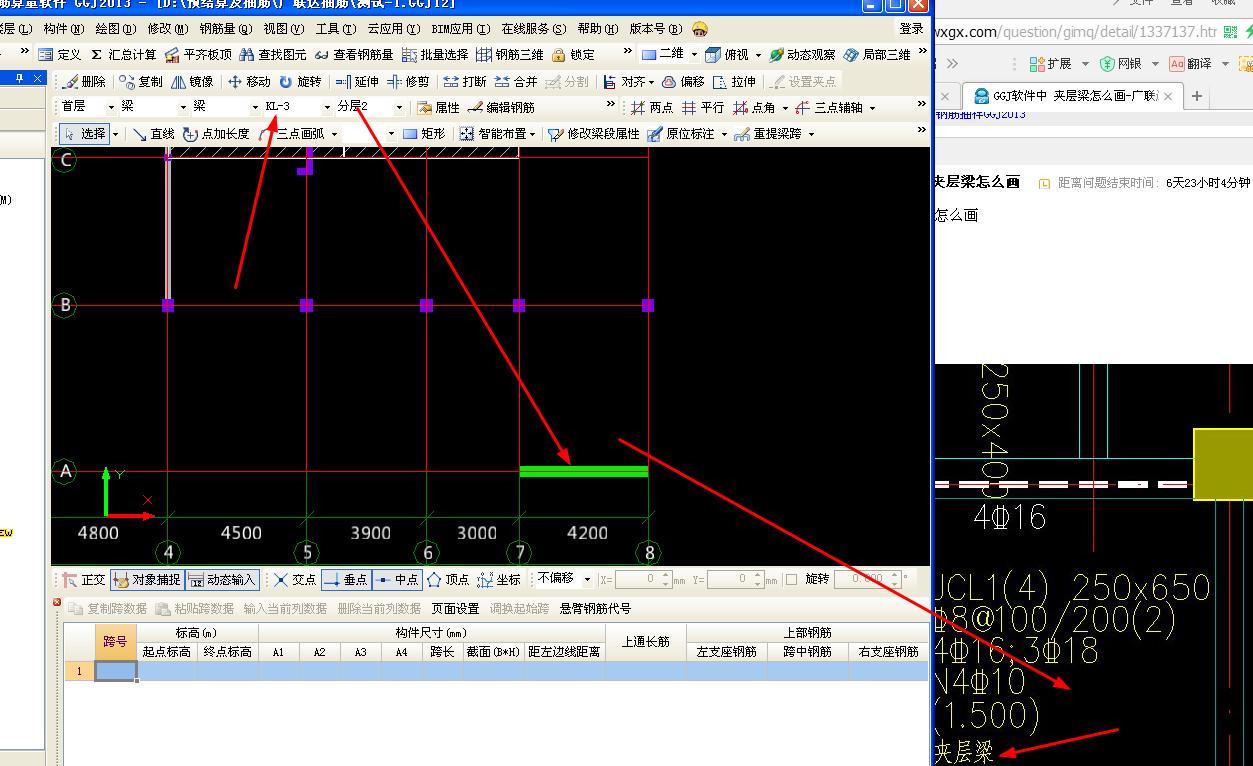Select 直线 line drawing tool
1253x766 pixels.
click(153, 133)
